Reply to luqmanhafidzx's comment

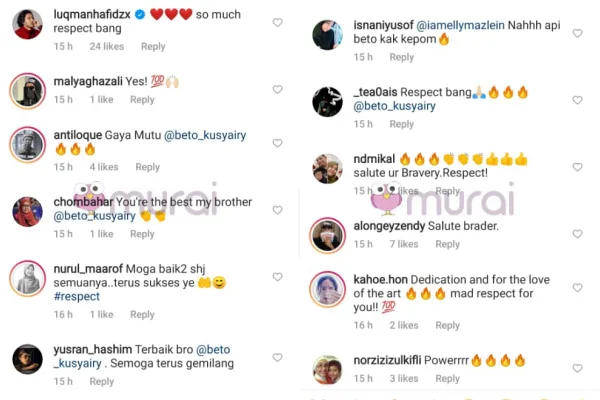[153, 47]
